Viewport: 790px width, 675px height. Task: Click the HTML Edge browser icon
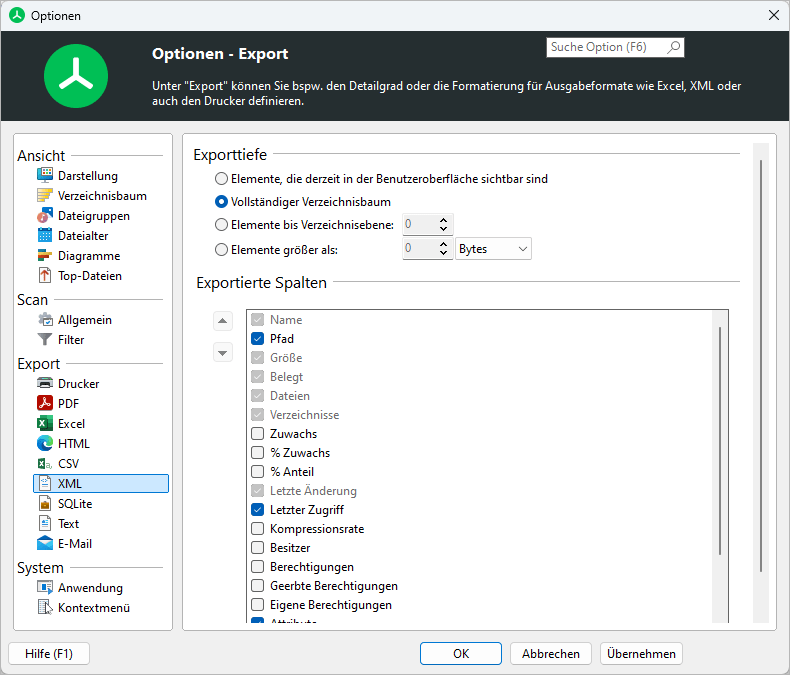pos(45,443)
